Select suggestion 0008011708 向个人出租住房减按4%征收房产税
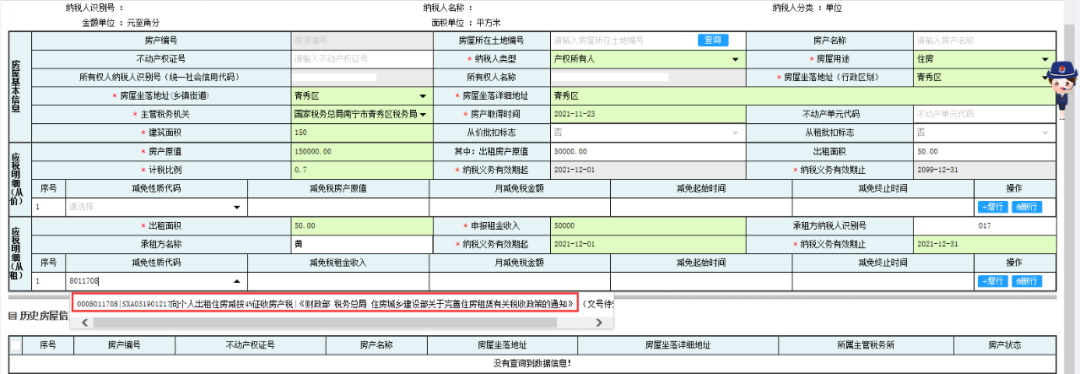The height and width of the screenshot is (374, 1080). [324, 303]
